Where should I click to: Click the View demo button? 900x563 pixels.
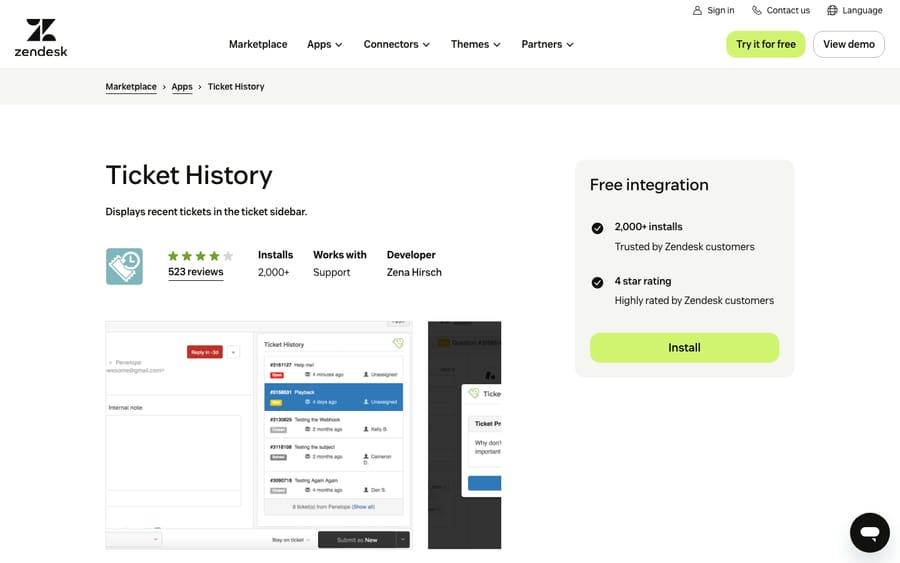point(849,44)
